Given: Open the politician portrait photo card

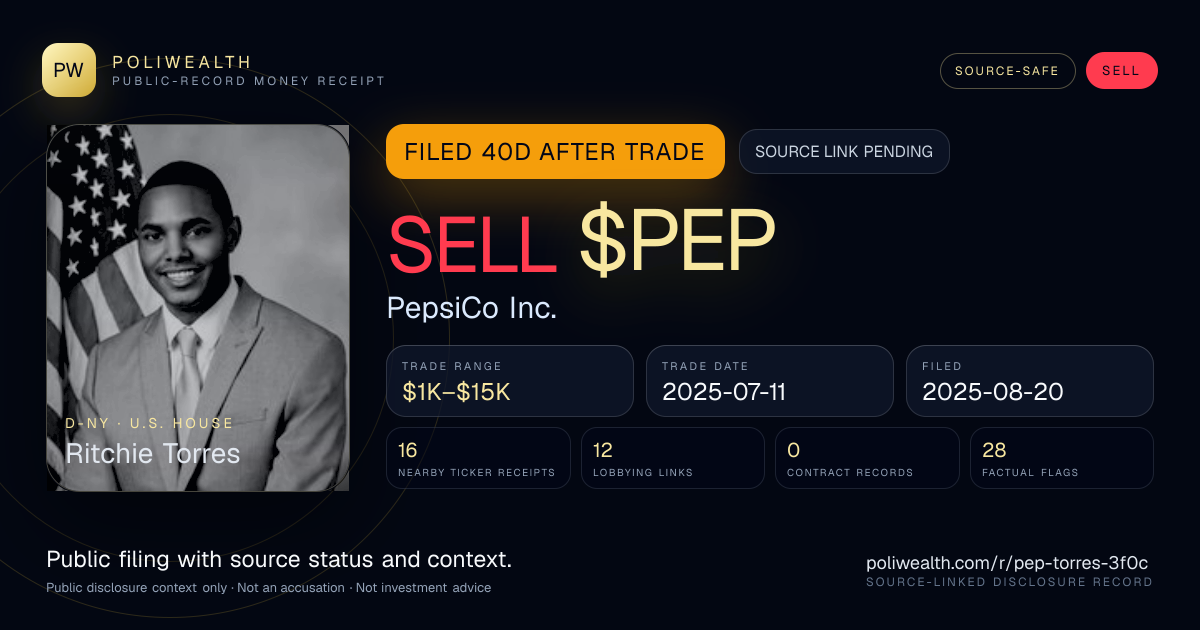Looking at the screenshot, I should [x=198, y=308].
